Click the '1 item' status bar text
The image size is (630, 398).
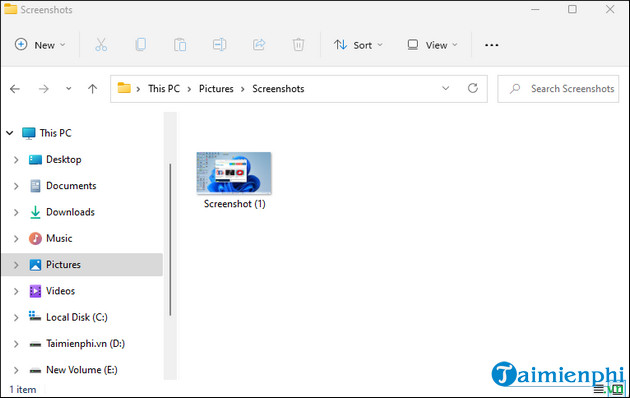[x=22, y=390]
